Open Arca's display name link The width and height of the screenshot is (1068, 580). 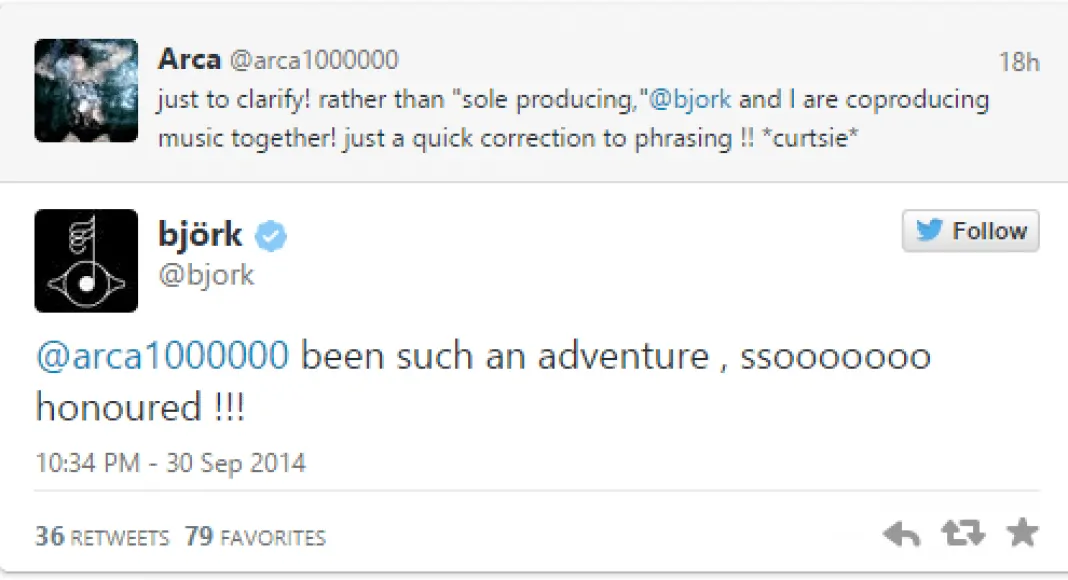[x=189, y=59]
